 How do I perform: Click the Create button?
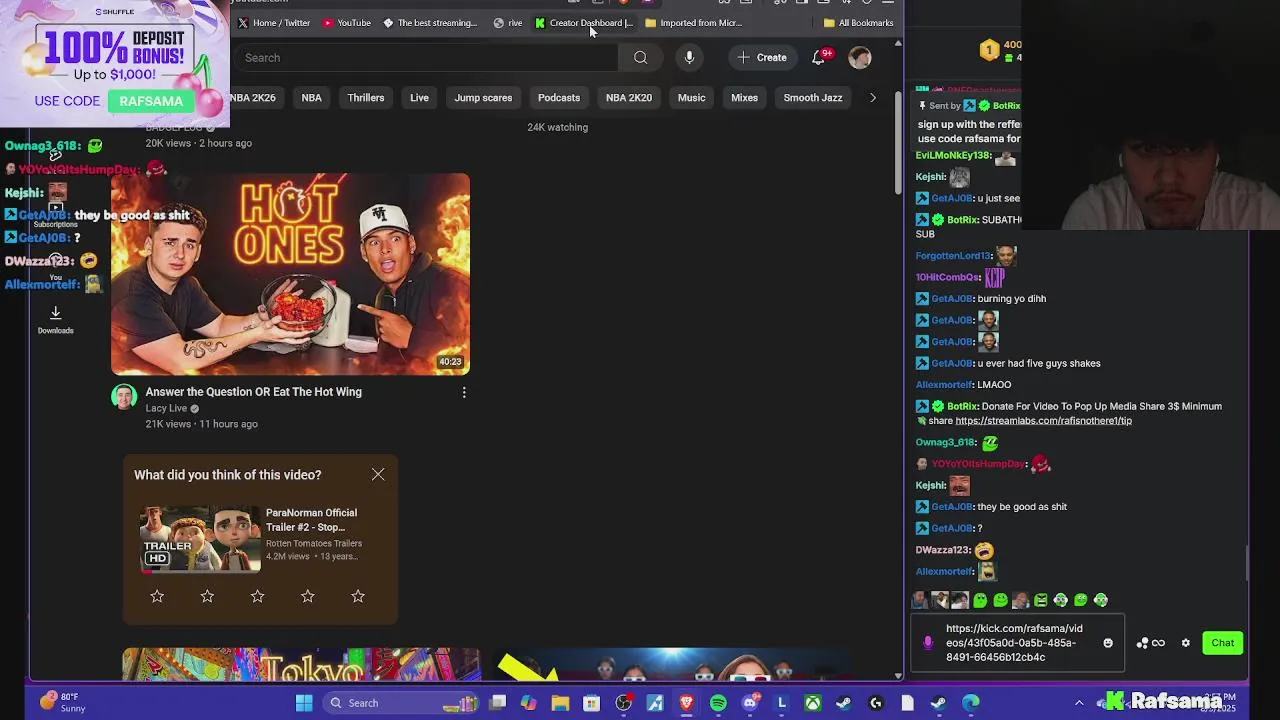tap(762, 58)
